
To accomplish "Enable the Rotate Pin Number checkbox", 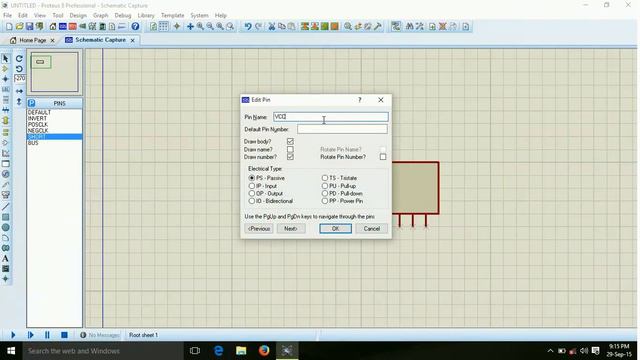I will [x=383, y=157].
